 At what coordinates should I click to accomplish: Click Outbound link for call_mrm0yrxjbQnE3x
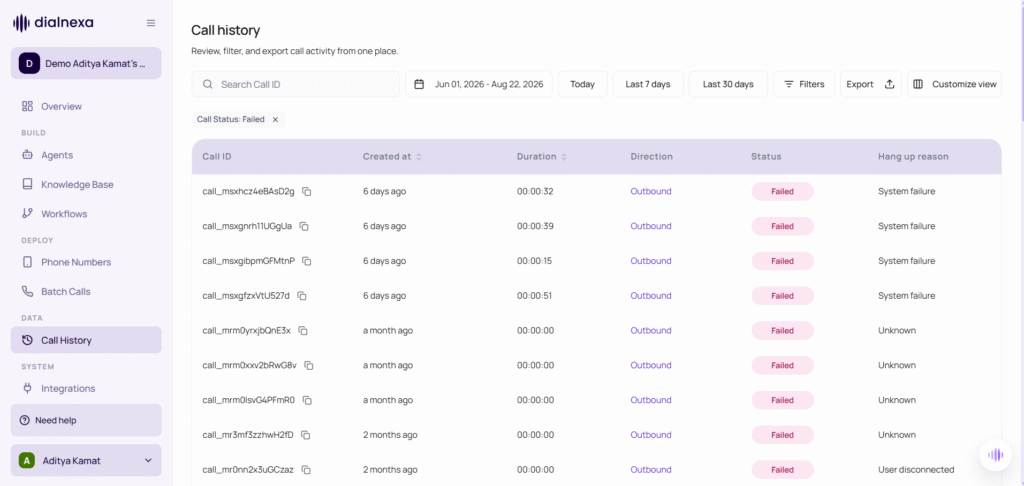coord(650,331)
